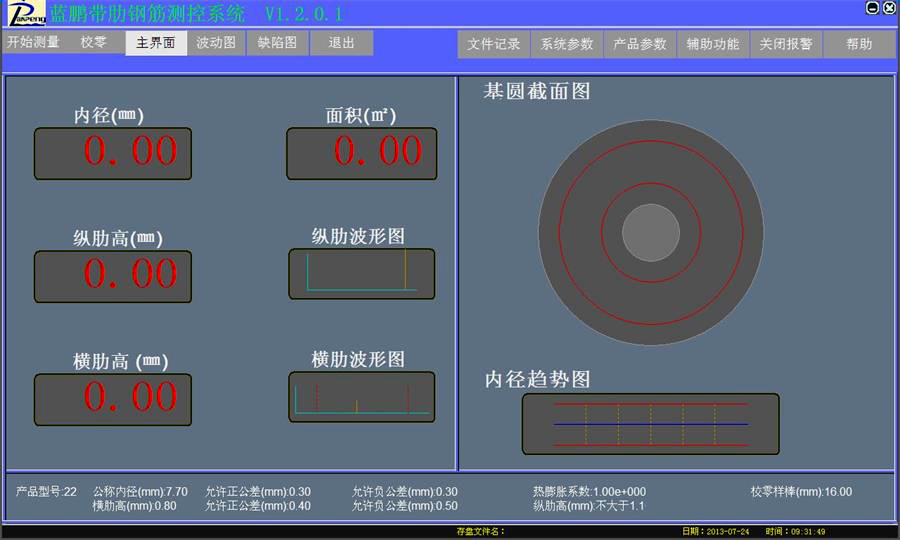The image size is (900, 540).
Task: Click the 内径趋势图 trend chart
Action: click(650, 423)
